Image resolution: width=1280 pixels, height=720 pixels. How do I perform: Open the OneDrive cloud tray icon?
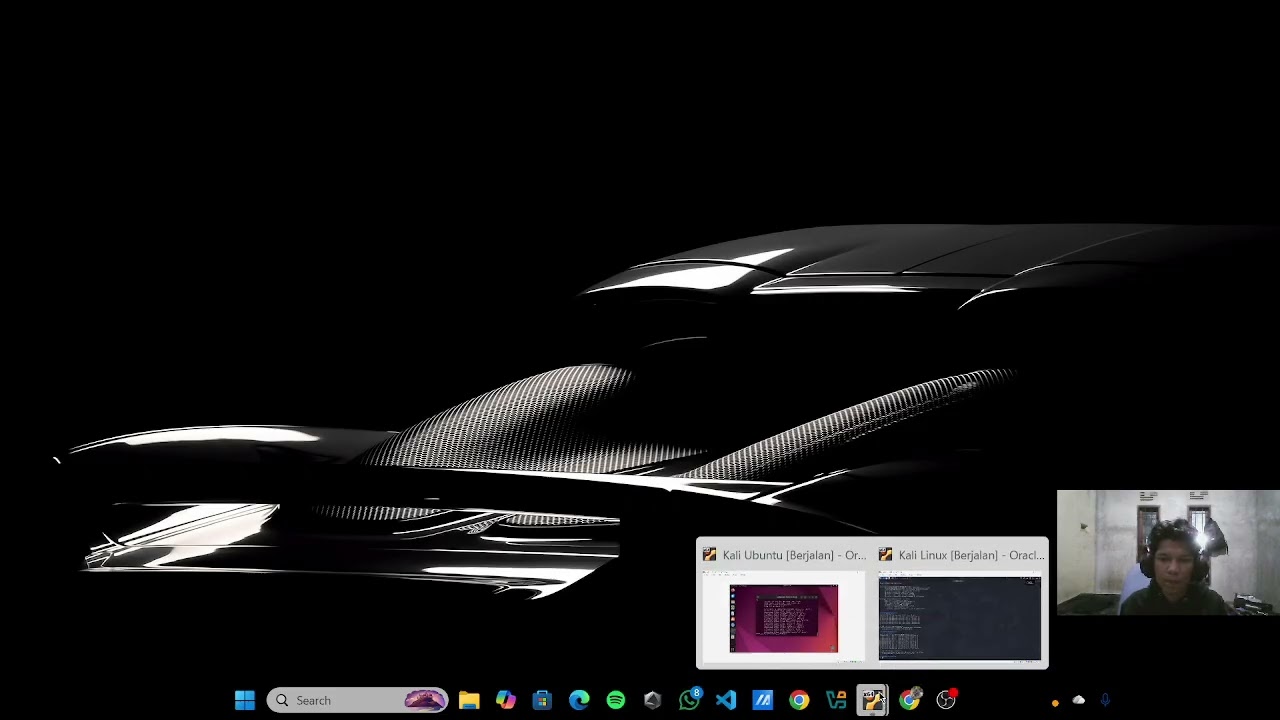tap(1078, 700)
